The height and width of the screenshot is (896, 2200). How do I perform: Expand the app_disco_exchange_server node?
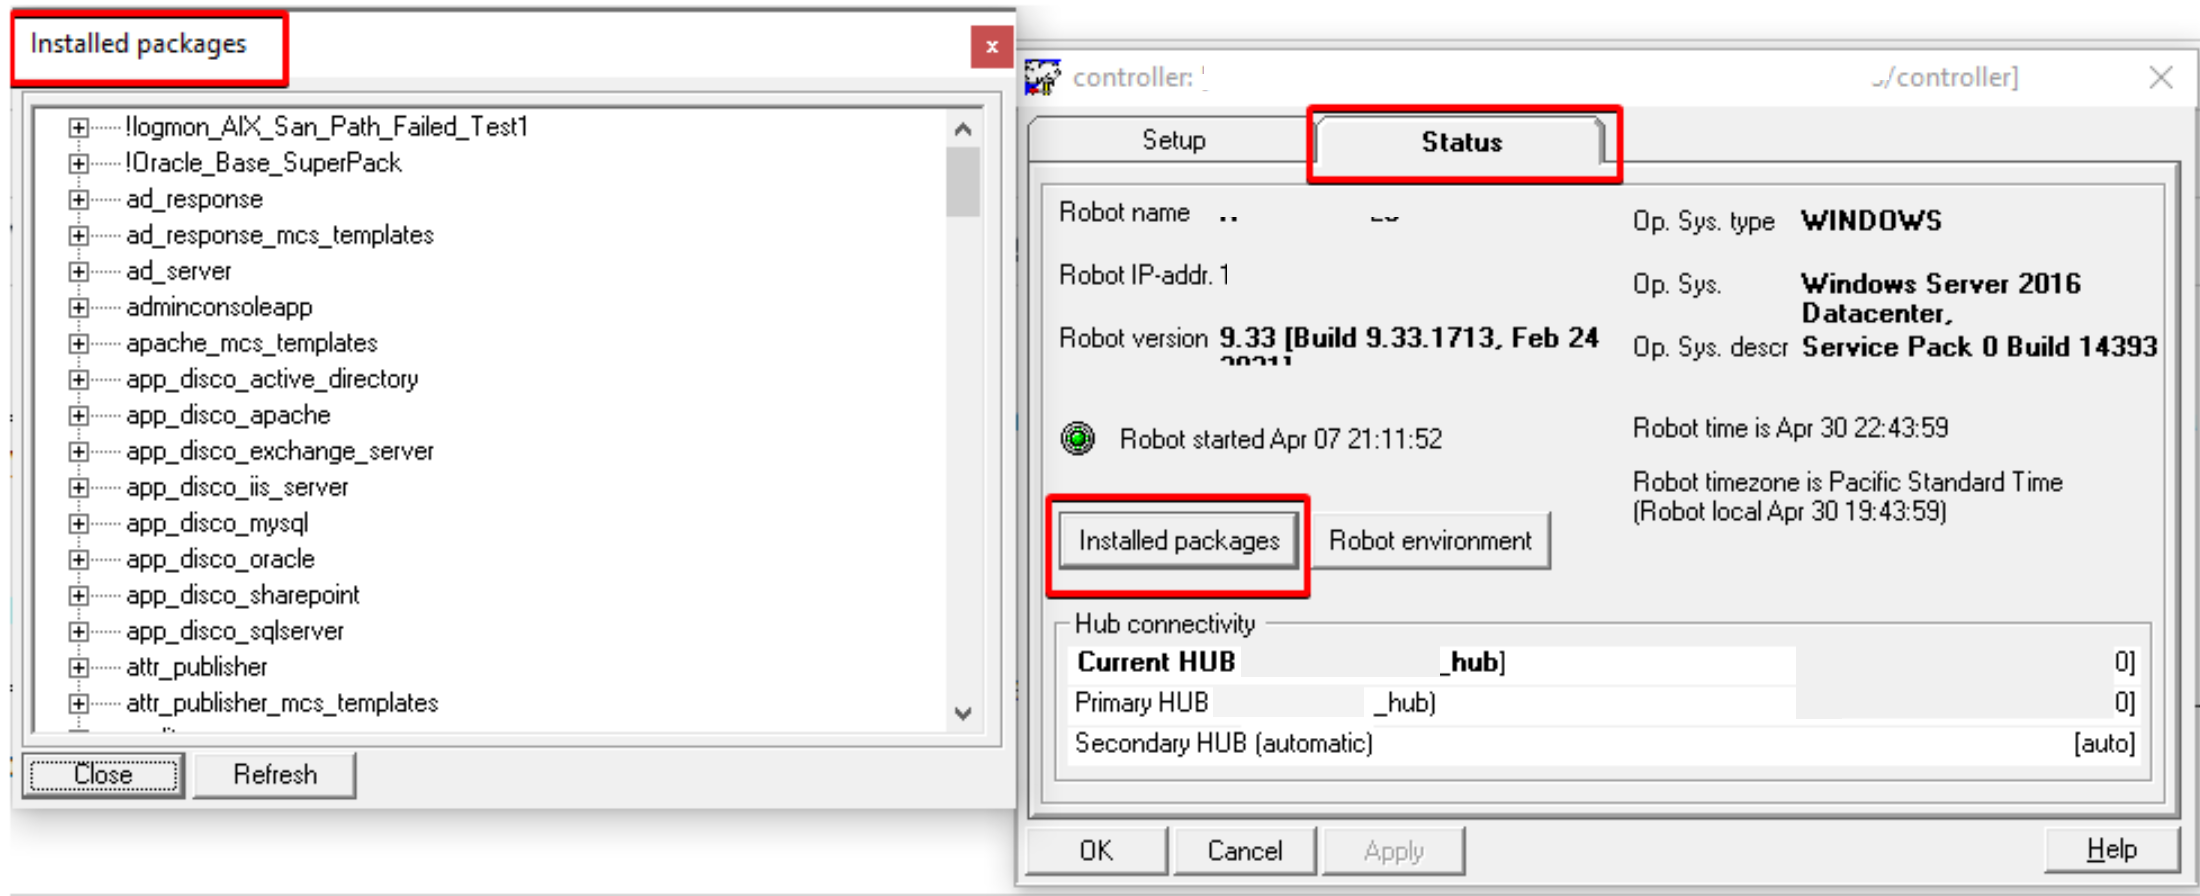[x=78, y=451]
